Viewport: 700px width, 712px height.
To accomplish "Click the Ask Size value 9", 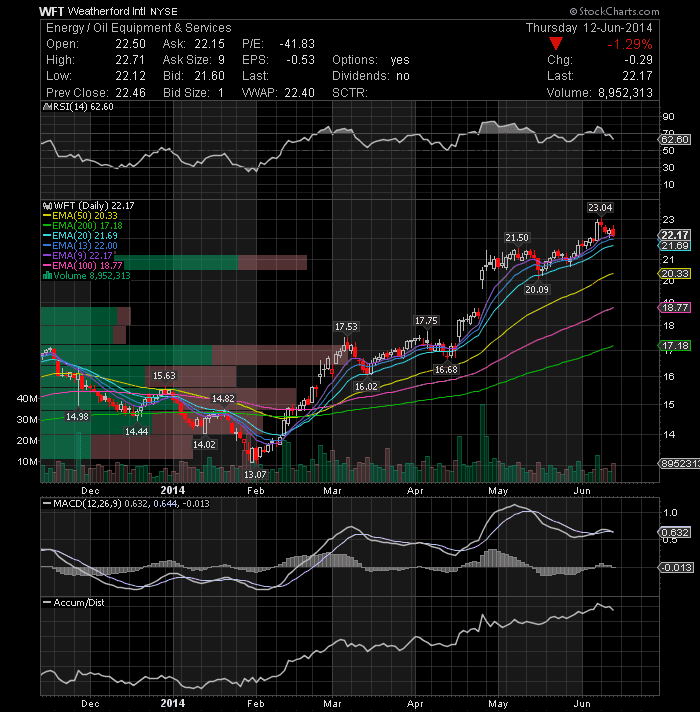I will coord(222,60).
